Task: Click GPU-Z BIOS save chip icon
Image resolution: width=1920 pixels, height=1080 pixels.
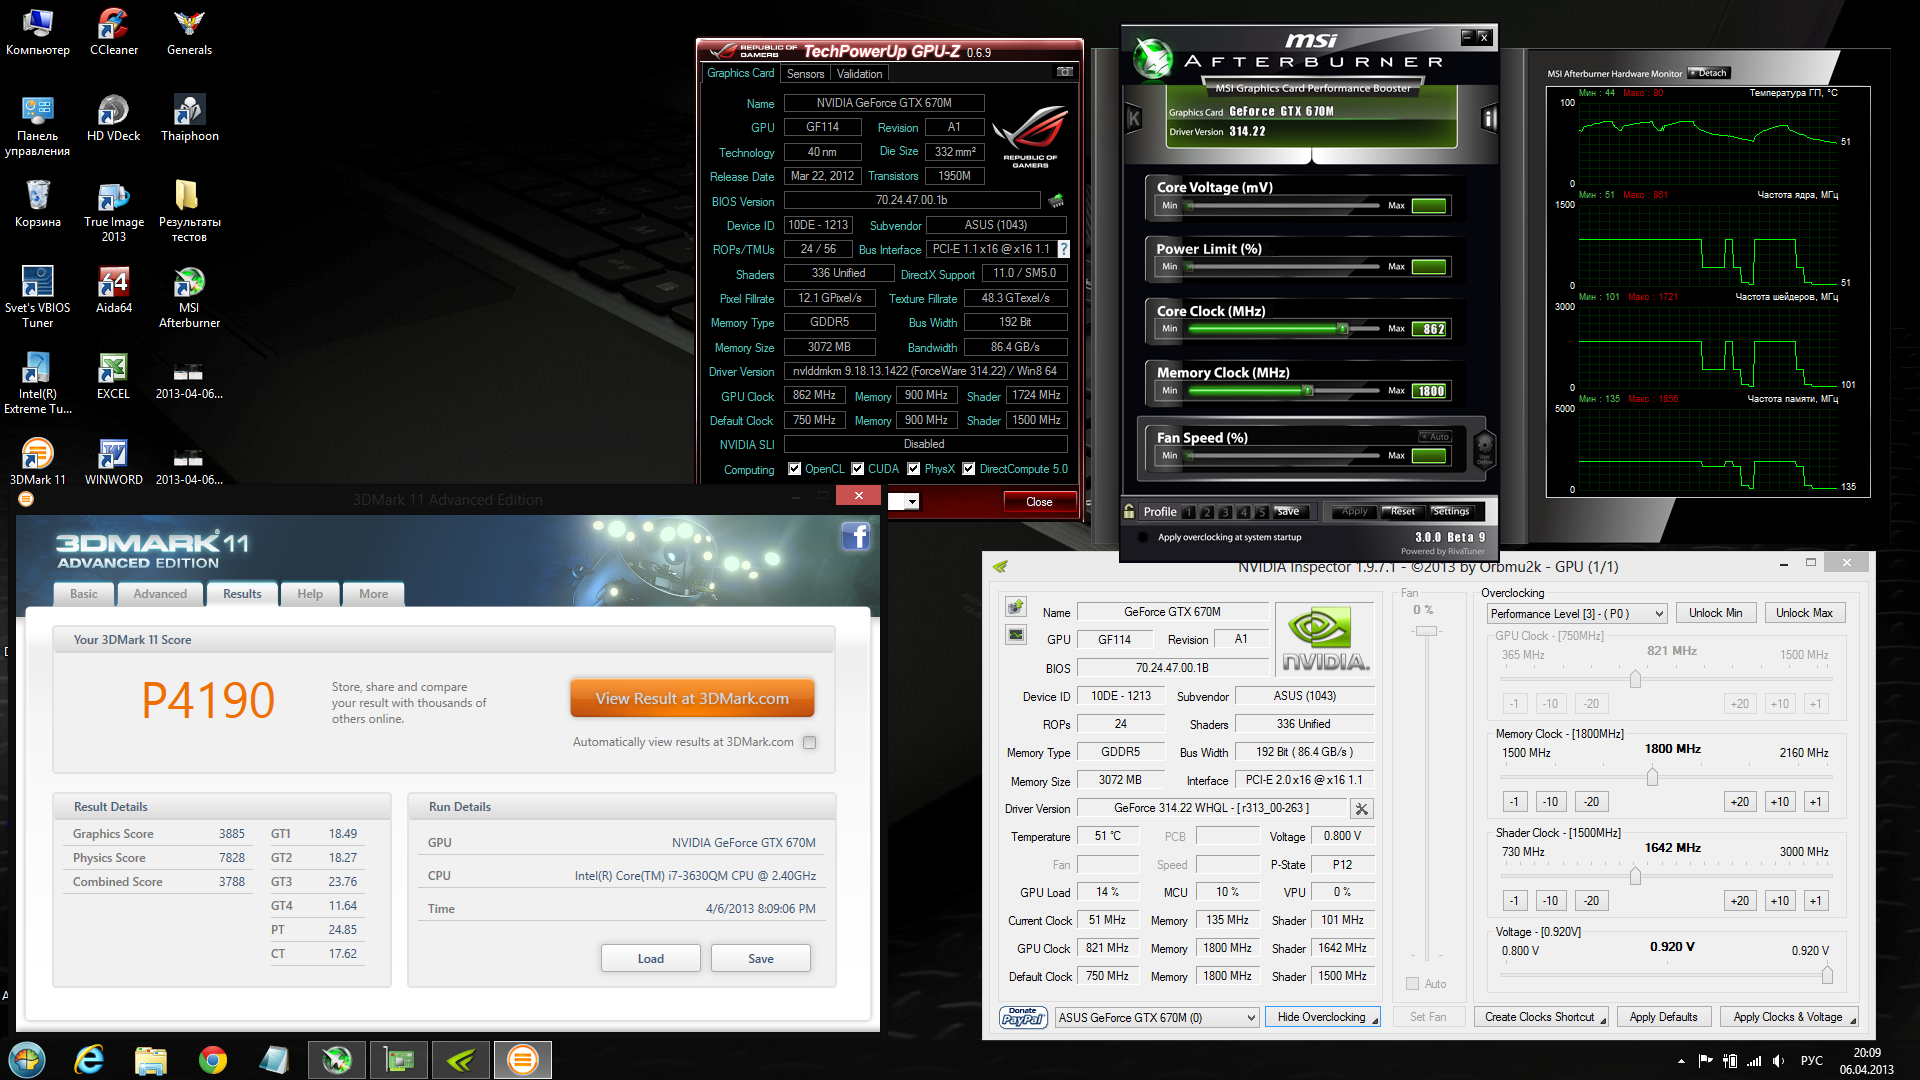Action: 1056,201
